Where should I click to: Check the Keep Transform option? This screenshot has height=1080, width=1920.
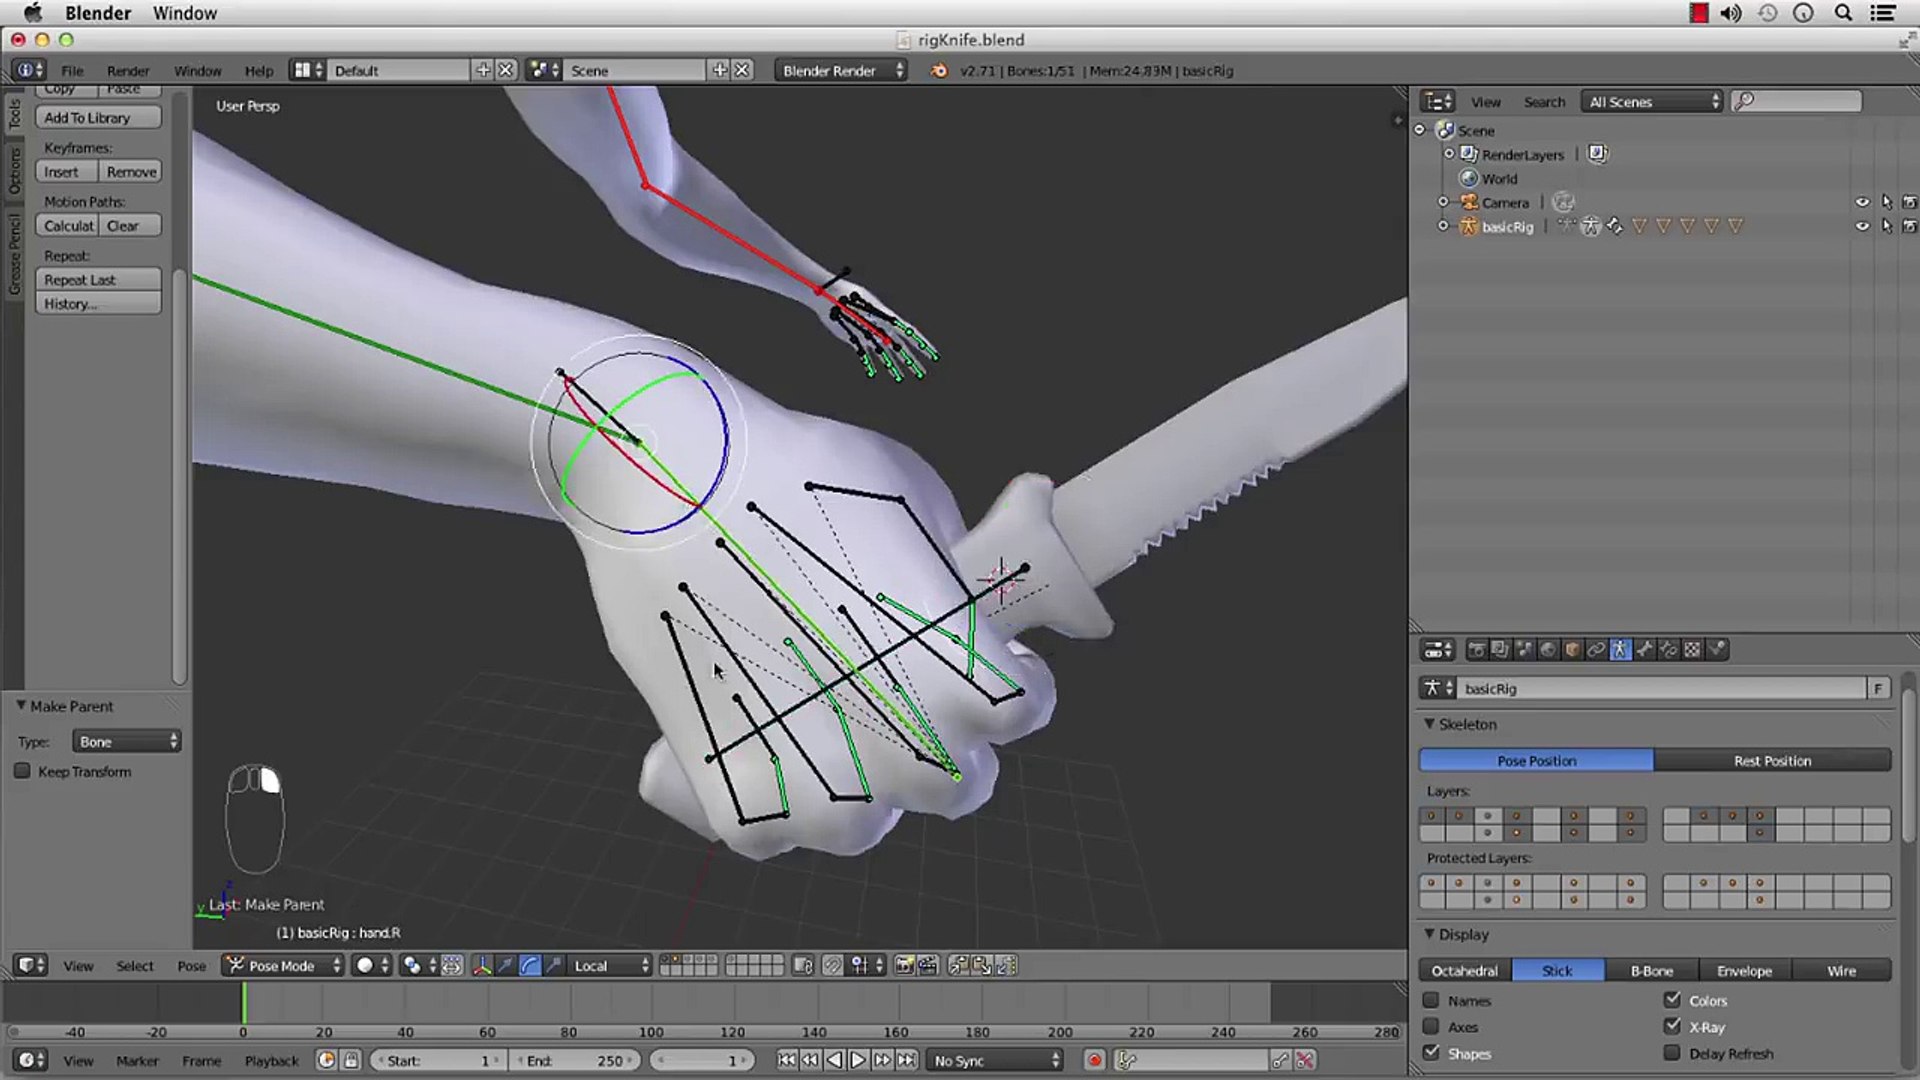coord(22,771)
